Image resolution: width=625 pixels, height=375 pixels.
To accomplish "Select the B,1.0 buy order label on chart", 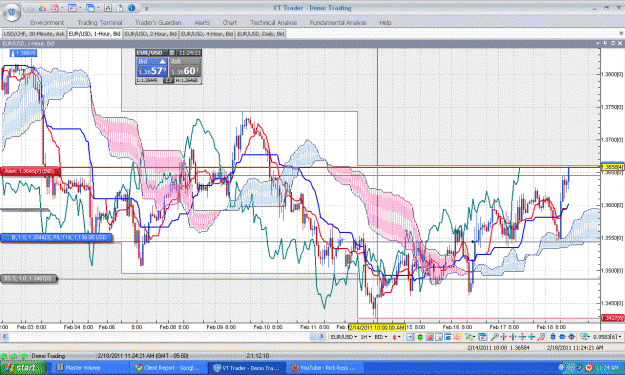I will [x=57, y=238].
